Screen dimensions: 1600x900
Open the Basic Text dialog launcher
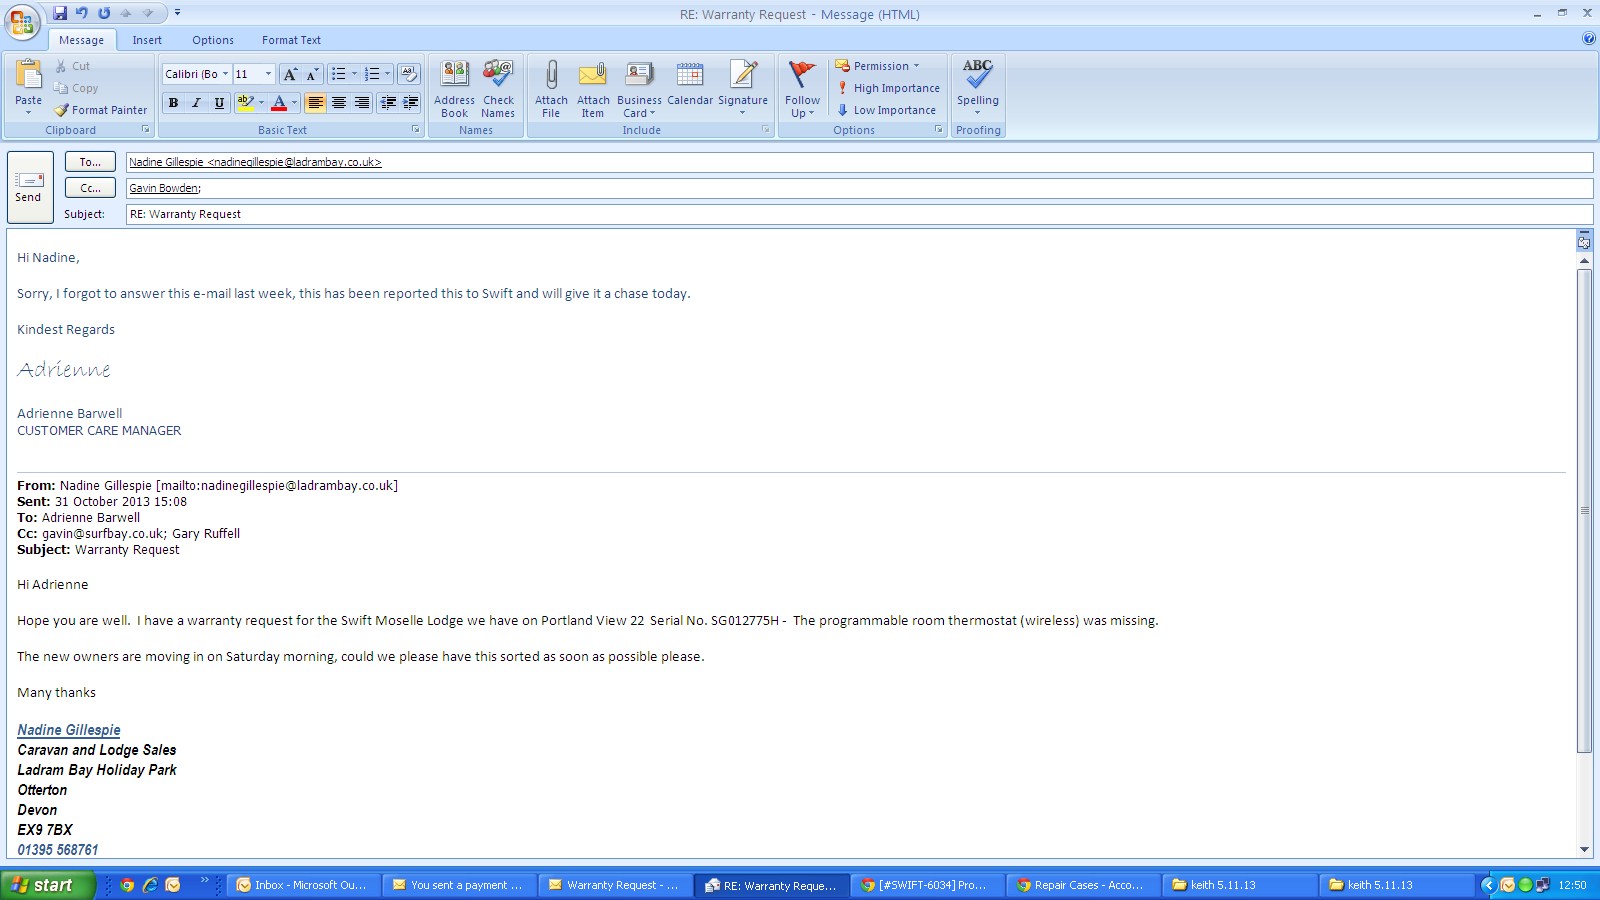pyautogui.click(x=416, y=130)
